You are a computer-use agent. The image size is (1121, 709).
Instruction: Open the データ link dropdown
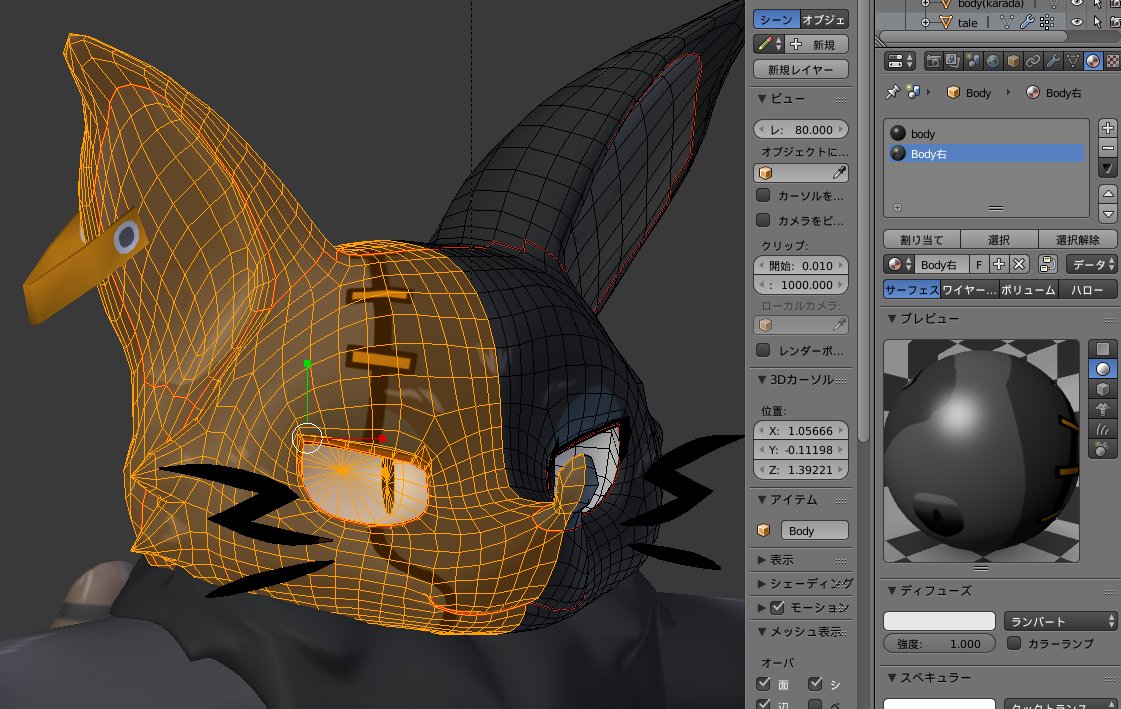(x=1091, y=264)
